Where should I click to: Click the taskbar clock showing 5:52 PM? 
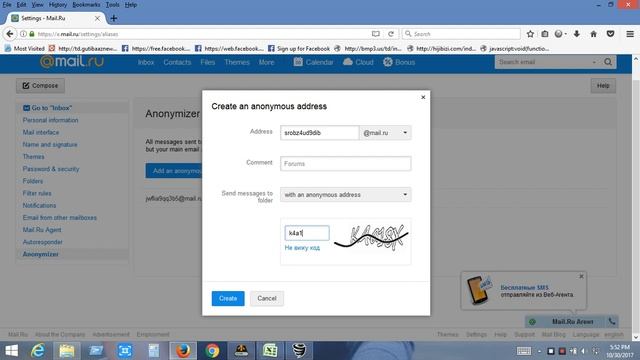619,351
